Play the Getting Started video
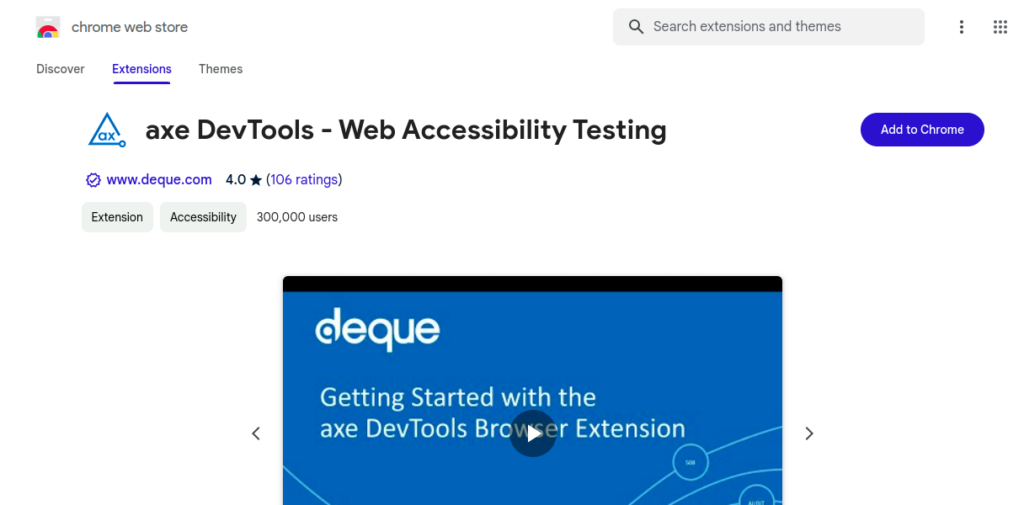 point(532,433)
